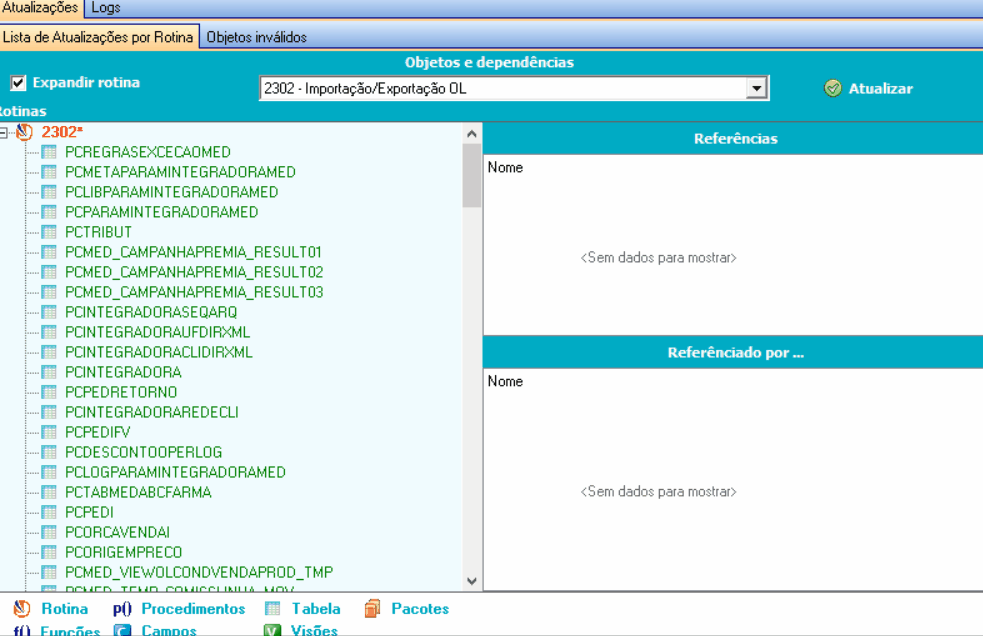Select PCPEDRETORNO in the tree
Image resolution: width=983 pixels, height=636 pixels.
[x=121, y=393]
